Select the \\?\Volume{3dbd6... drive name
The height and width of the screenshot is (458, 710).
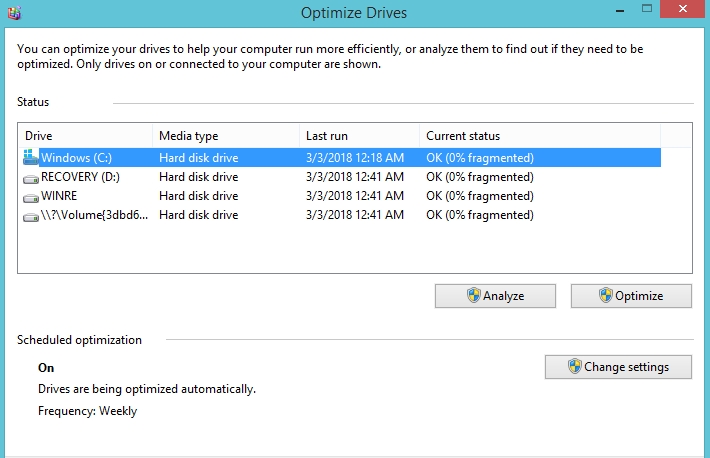coord(94,215)
